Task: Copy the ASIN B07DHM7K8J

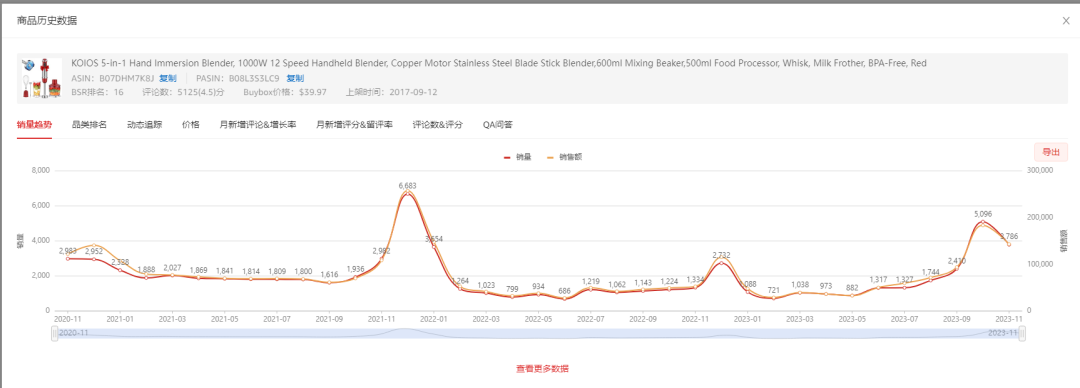Action: click(168, 79)
